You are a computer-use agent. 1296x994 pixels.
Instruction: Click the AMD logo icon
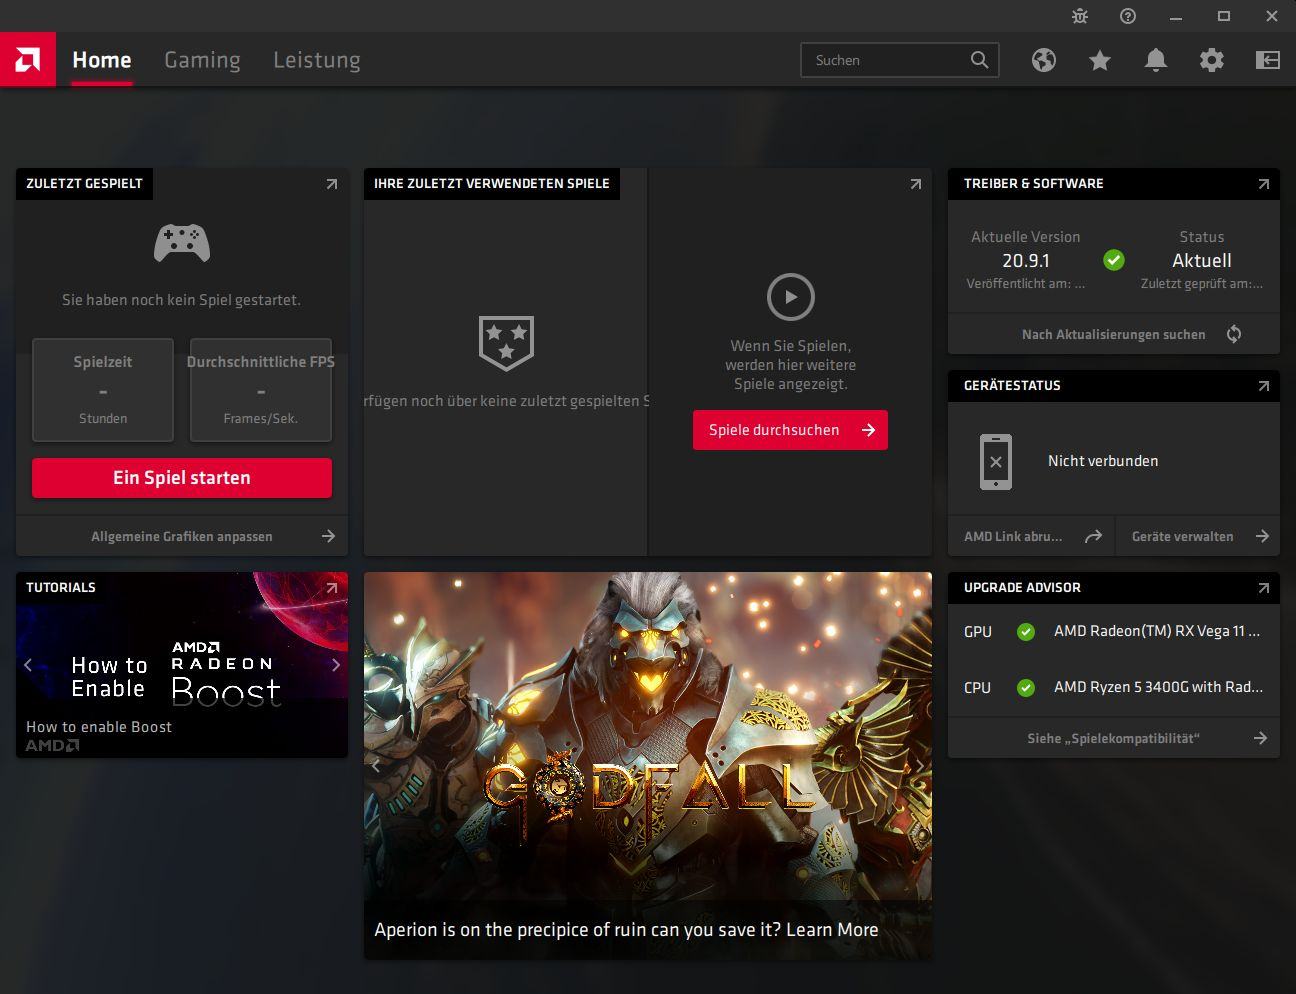pyautogui.click(x=28, y=60)
